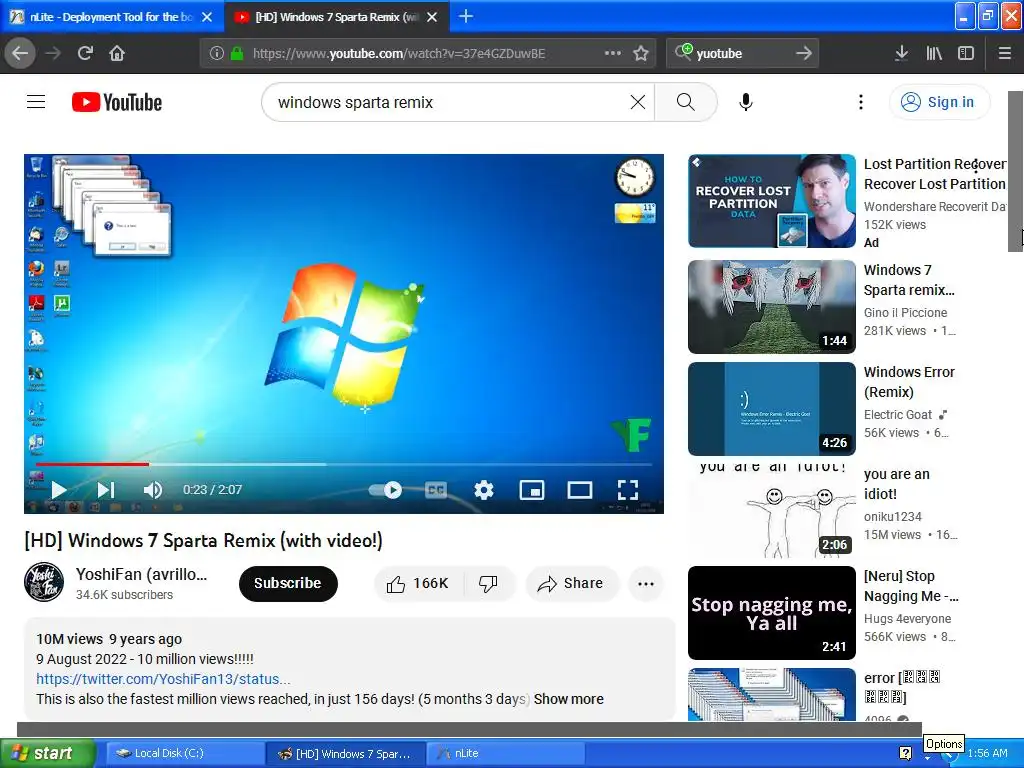Click the green padlock security icon
Viewport: 1024px width, 768px height.
tap(237, 54)
